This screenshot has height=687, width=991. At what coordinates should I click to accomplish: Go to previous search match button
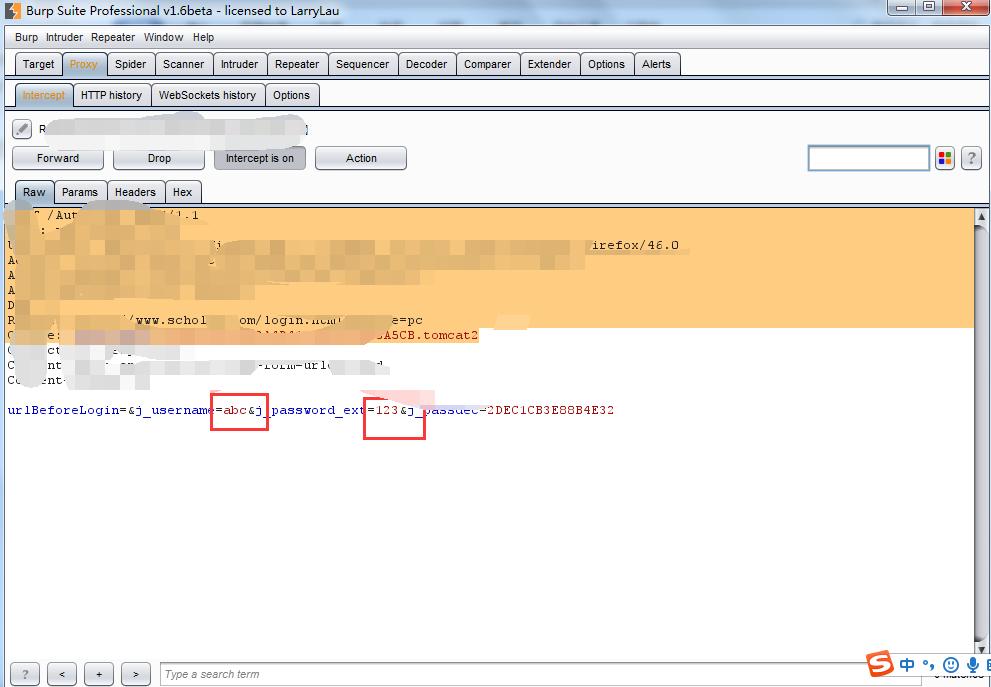pyautogui.click(x=61, y=674)
